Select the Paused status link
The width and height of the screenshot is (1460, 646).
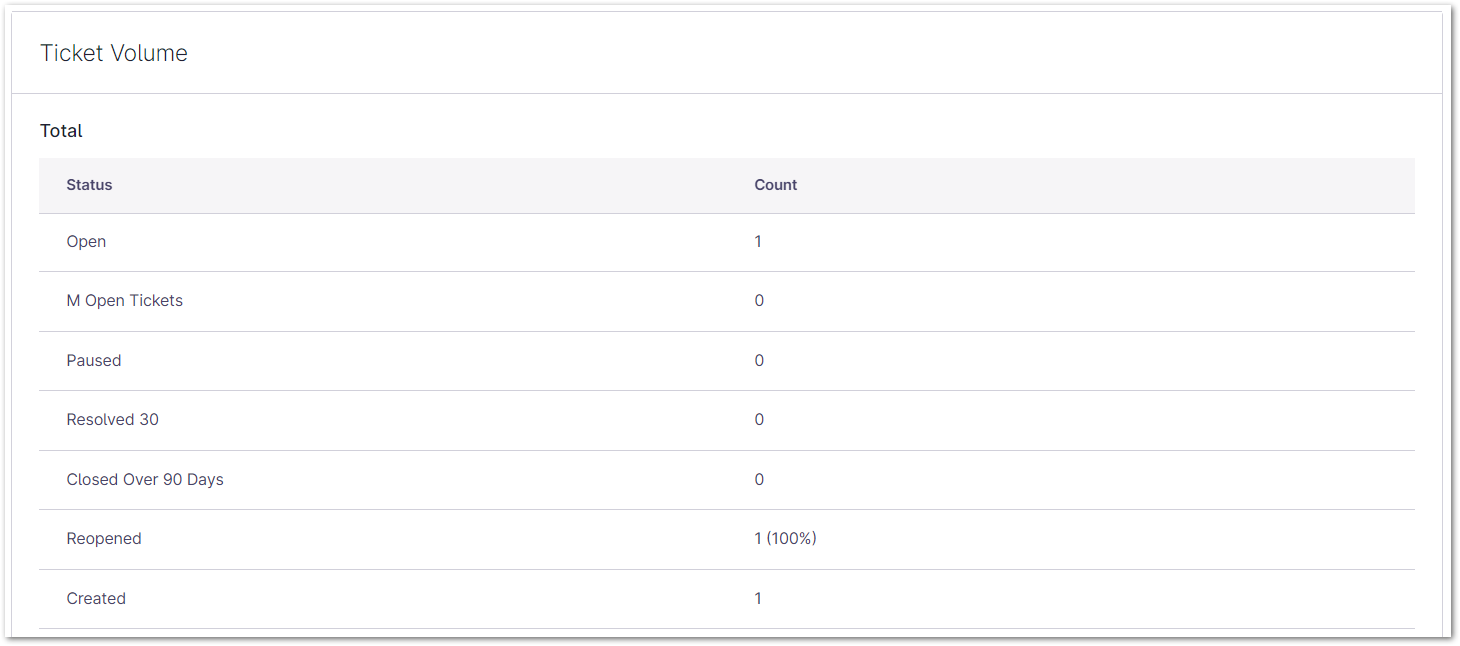[x=93, y=360]
